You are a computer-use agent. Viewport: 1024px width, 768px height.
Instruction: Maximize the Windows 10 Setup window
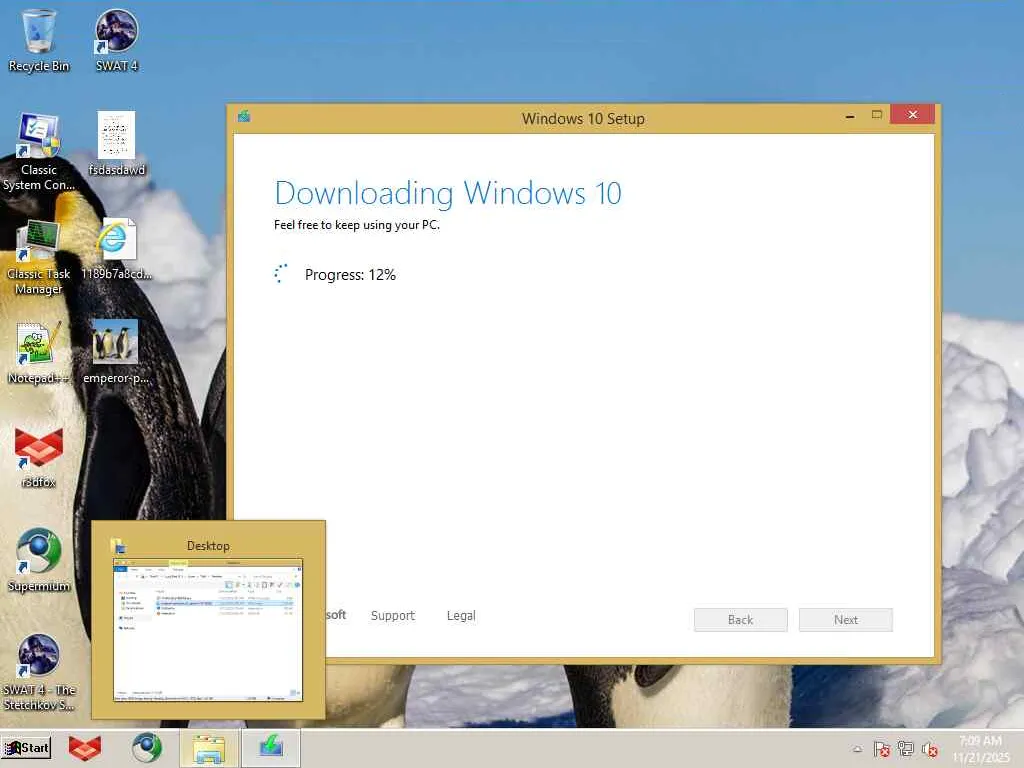click(876, 115)
